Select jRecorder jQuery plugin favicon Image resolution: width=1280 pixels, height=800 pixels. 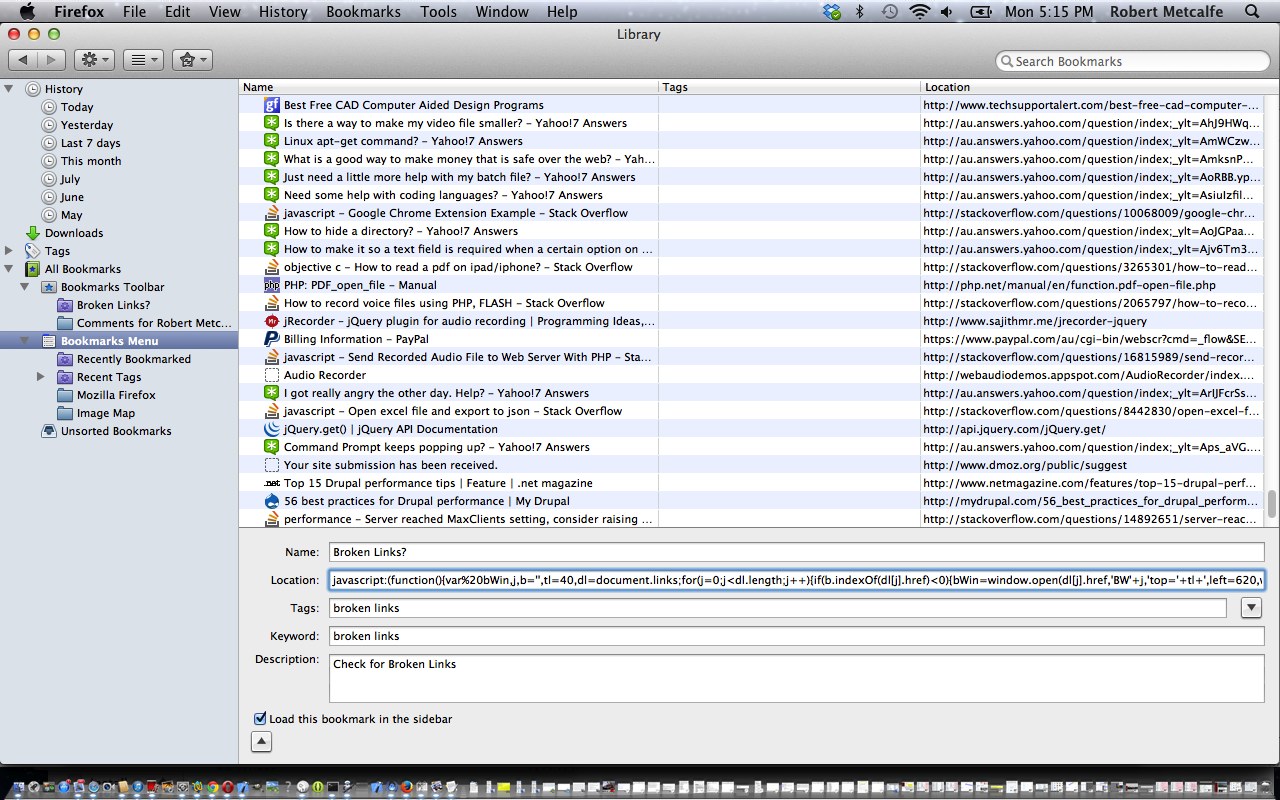click(x=272, y=321)
